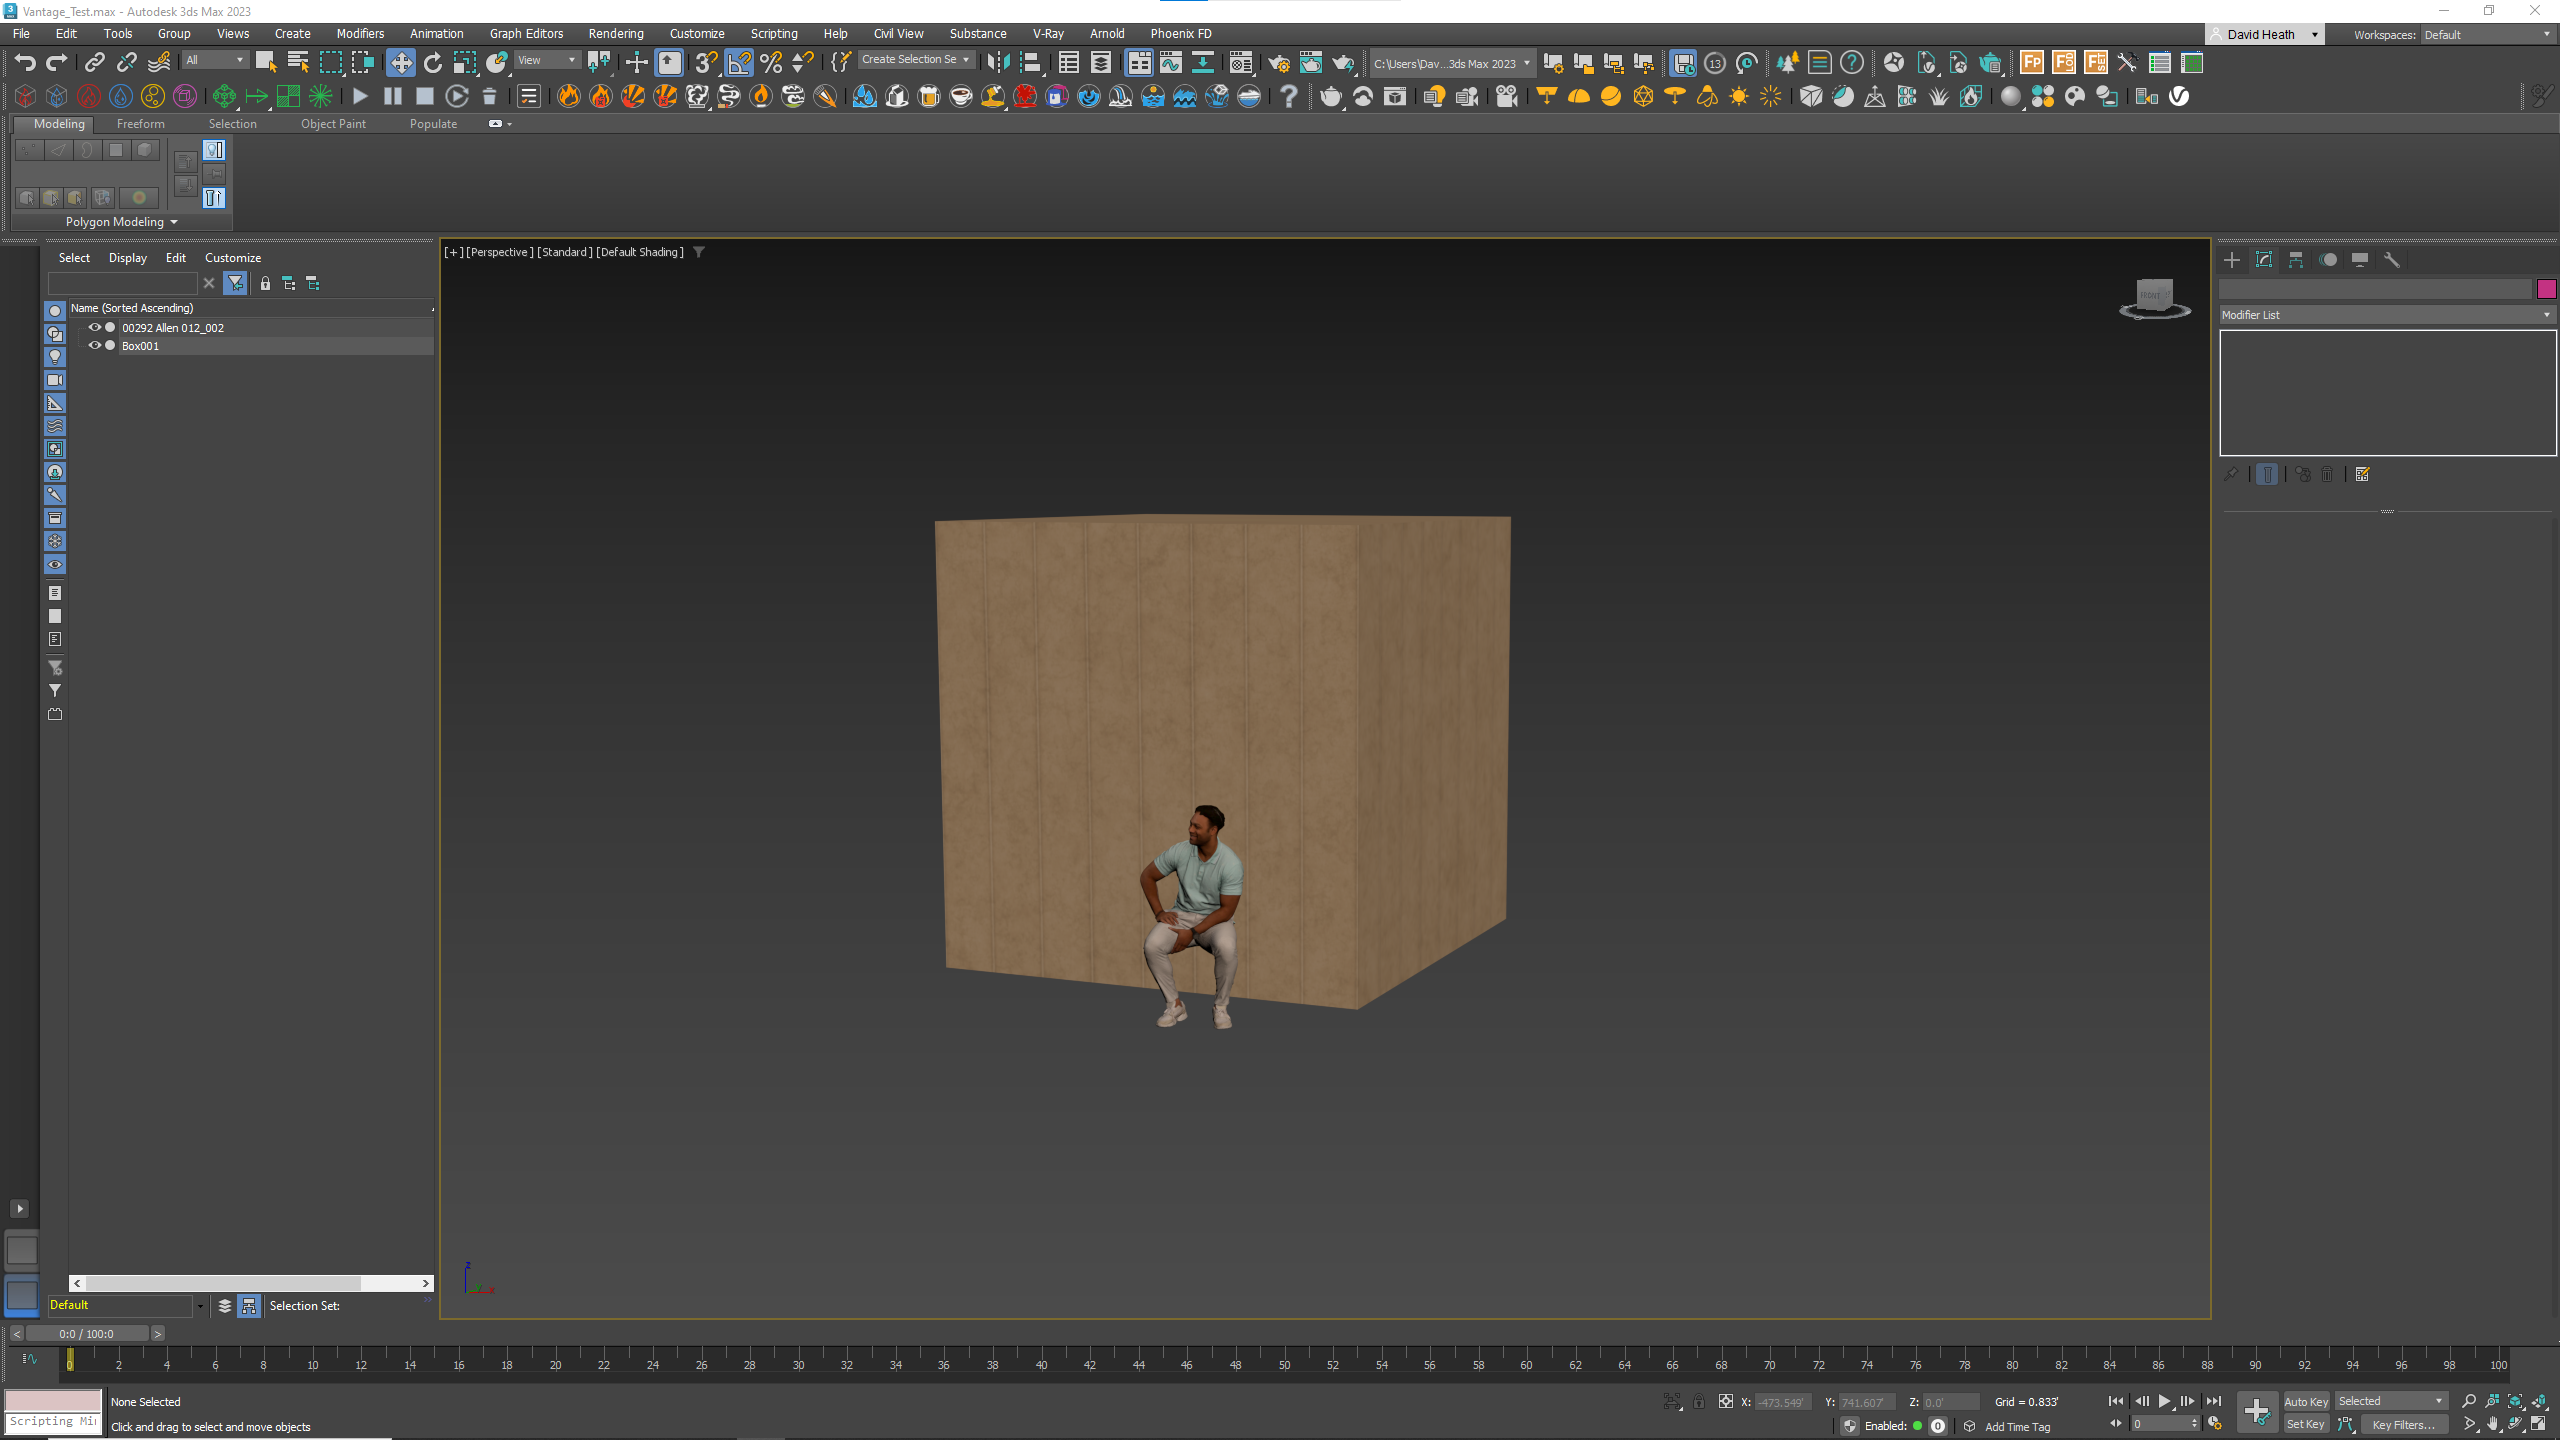
Task: Open the David Heath account dropdown
Action: pos(2265,35)
